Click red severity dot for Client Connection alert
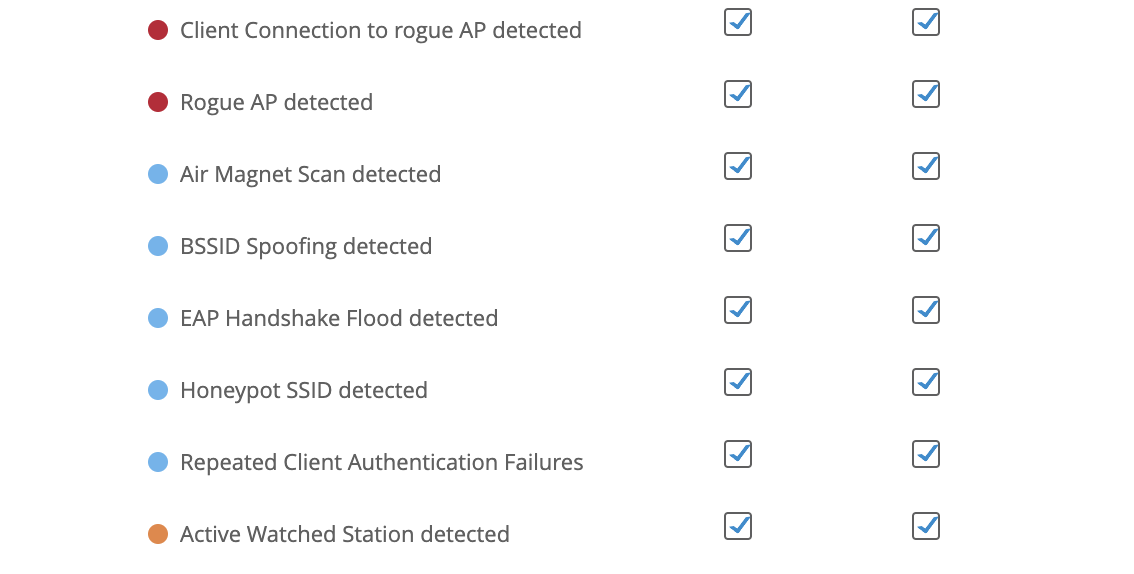Image resolution: width=1134 pixels, height=574 pixels. pyautogui.click(x=158, y=30)
